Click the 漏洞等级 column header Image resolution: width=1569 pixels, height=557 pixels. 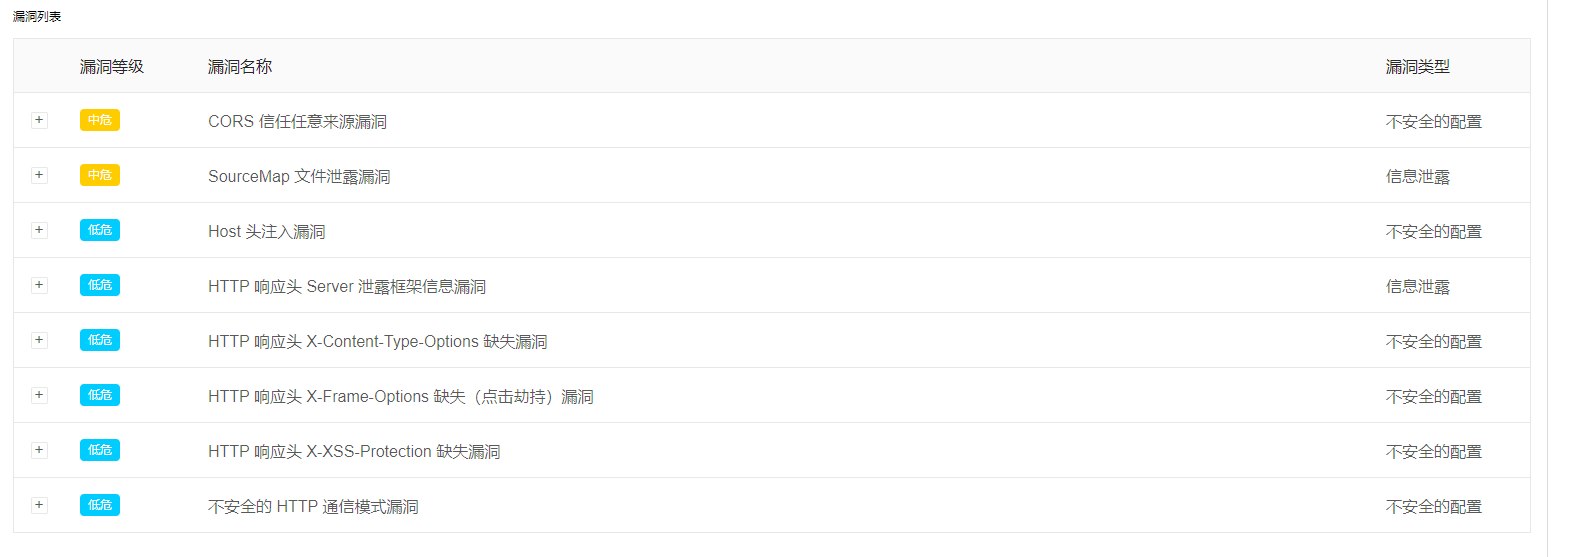[x=112, y=67]
